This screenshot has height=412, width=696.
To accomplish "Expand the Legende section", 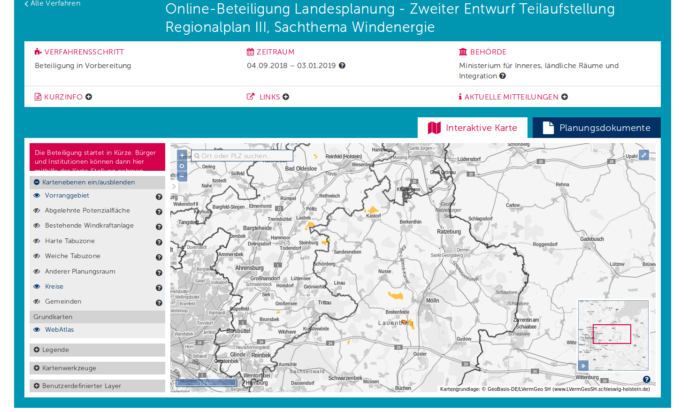I will click(97, 350).
